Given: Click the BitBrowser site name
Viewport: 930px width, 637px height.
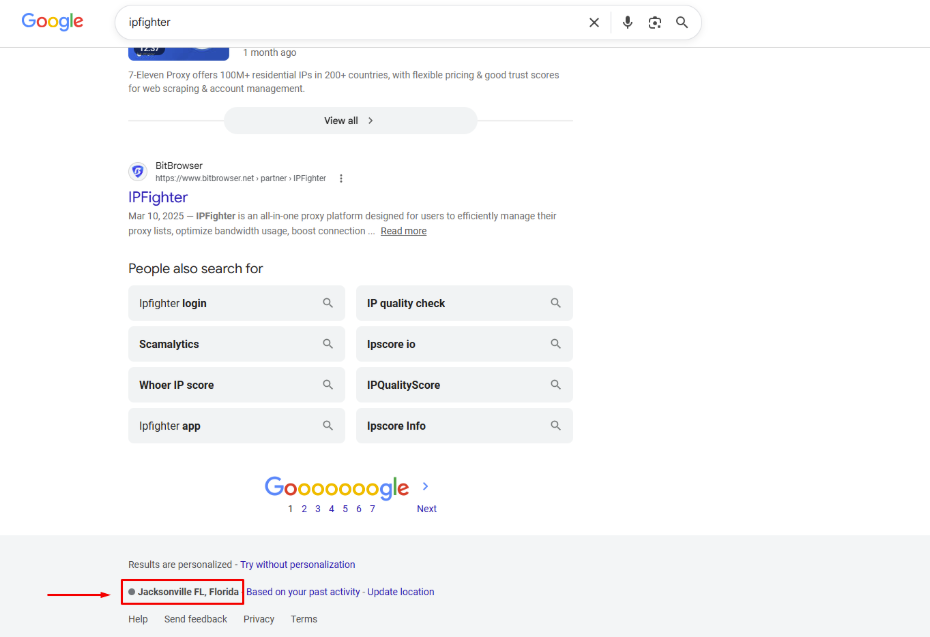Looking at the screenshot, I should tap(179, 165).
